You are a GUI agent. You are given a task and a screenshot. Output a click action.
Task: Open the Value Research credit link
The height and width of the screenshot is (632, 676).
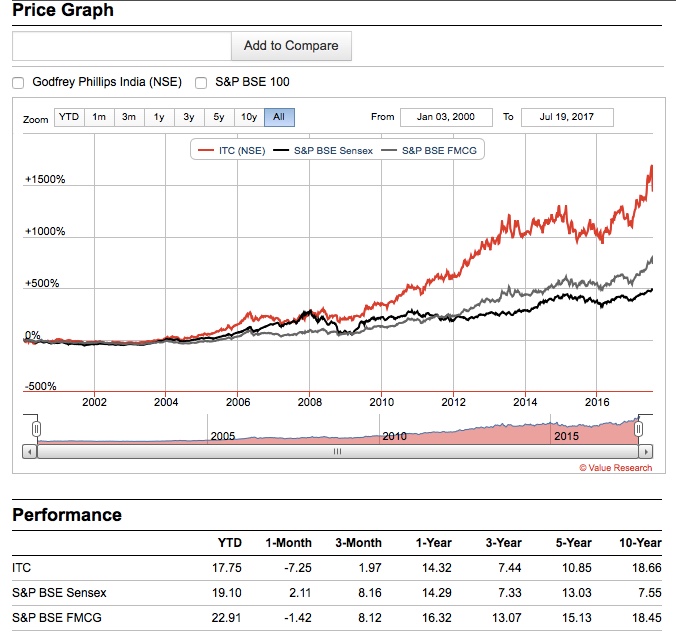pos(615,467)
